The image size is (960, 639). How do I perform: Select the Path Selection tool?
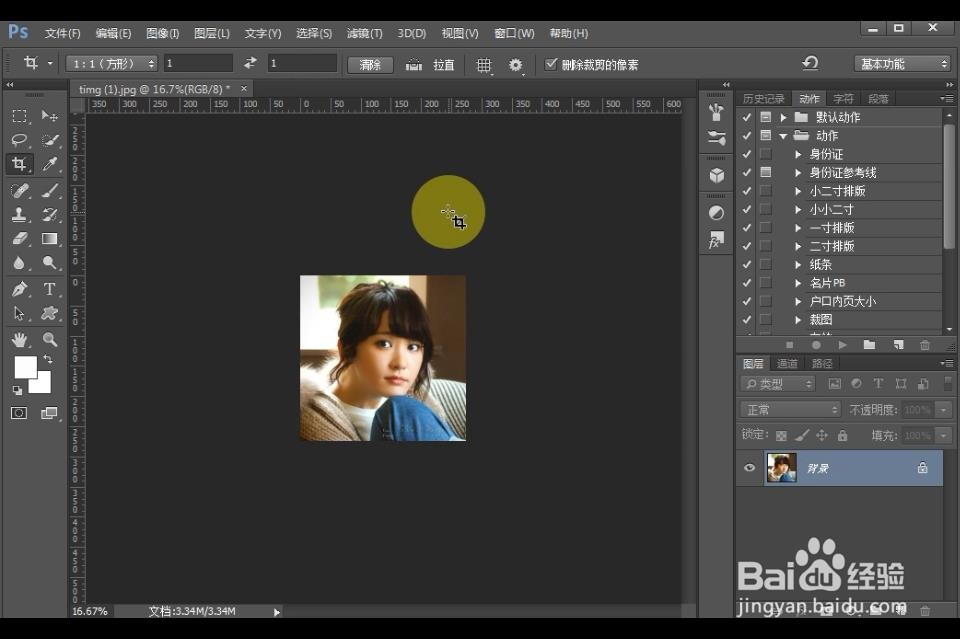[20, 313]
